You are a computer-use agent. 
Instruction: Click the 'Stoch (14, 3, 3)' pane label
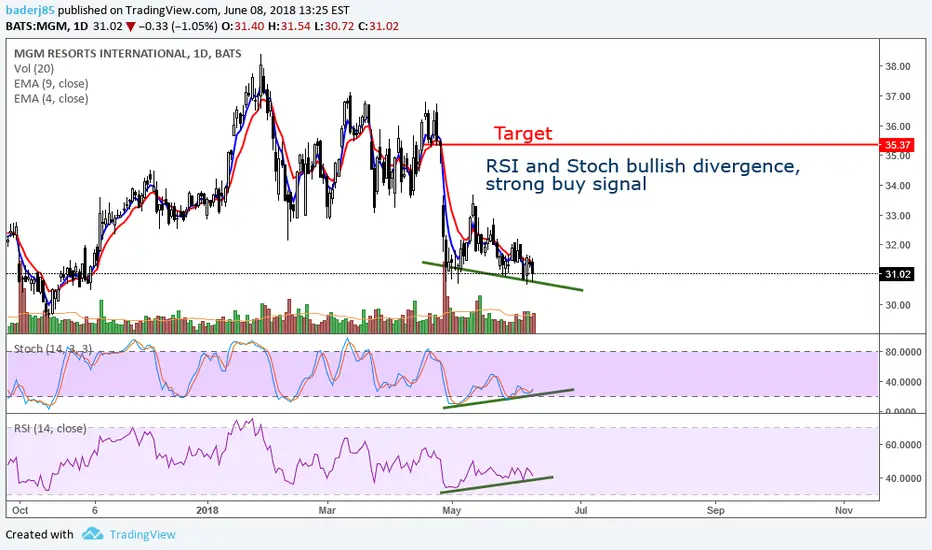click(53, 348)
